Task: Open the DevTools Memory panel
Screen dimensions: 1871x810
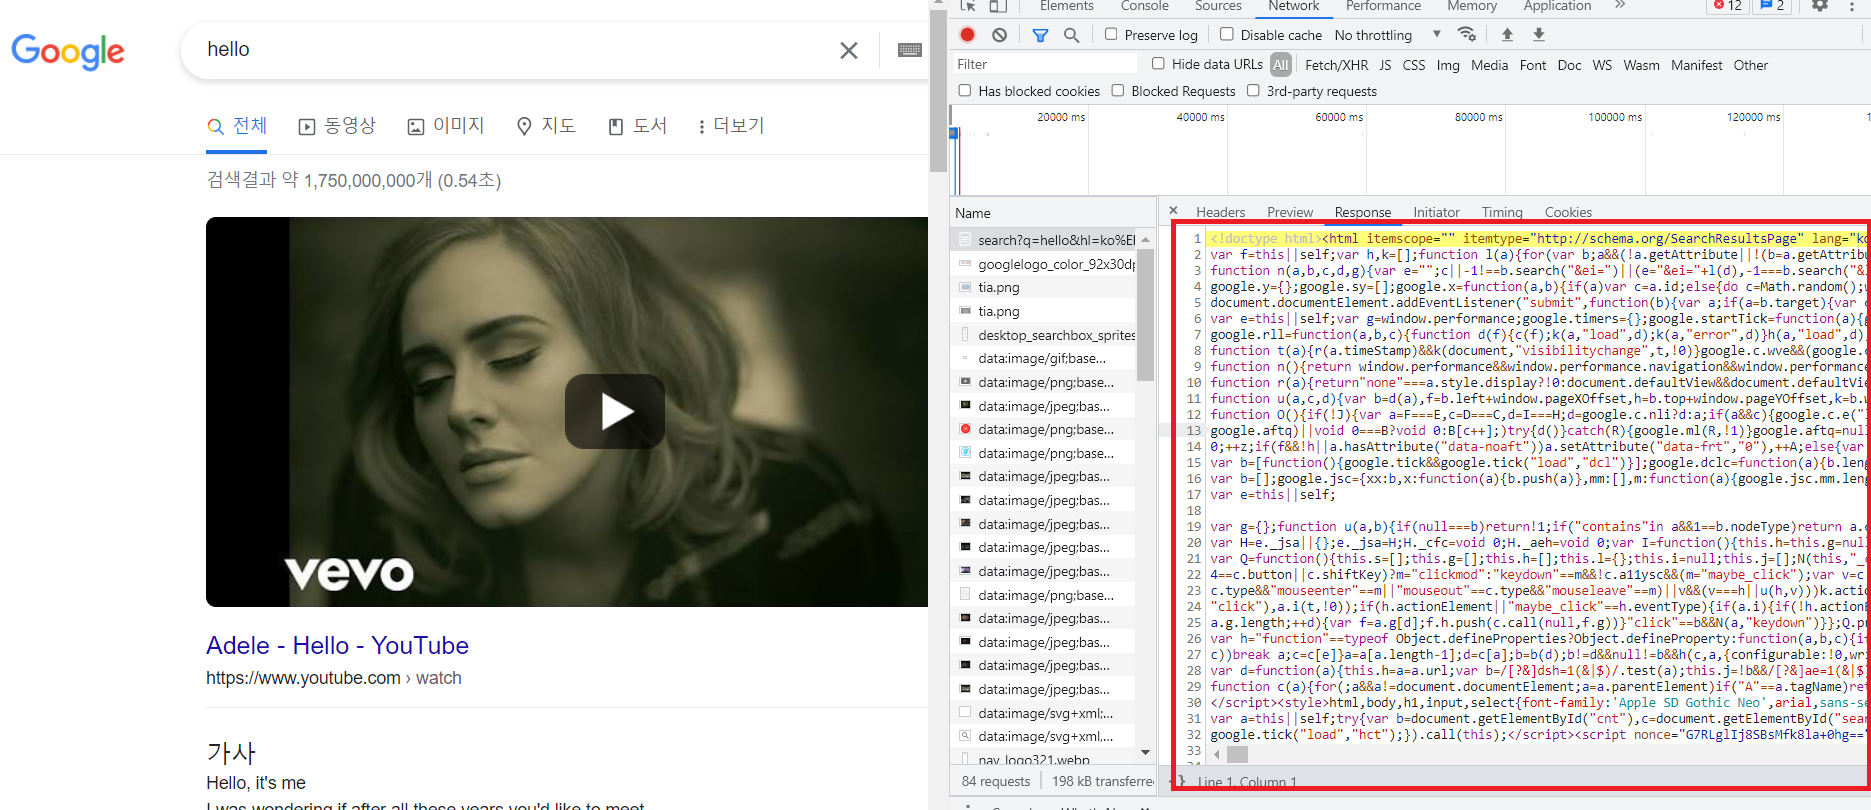Action: pyautogui.click(x=1472, y=6)
